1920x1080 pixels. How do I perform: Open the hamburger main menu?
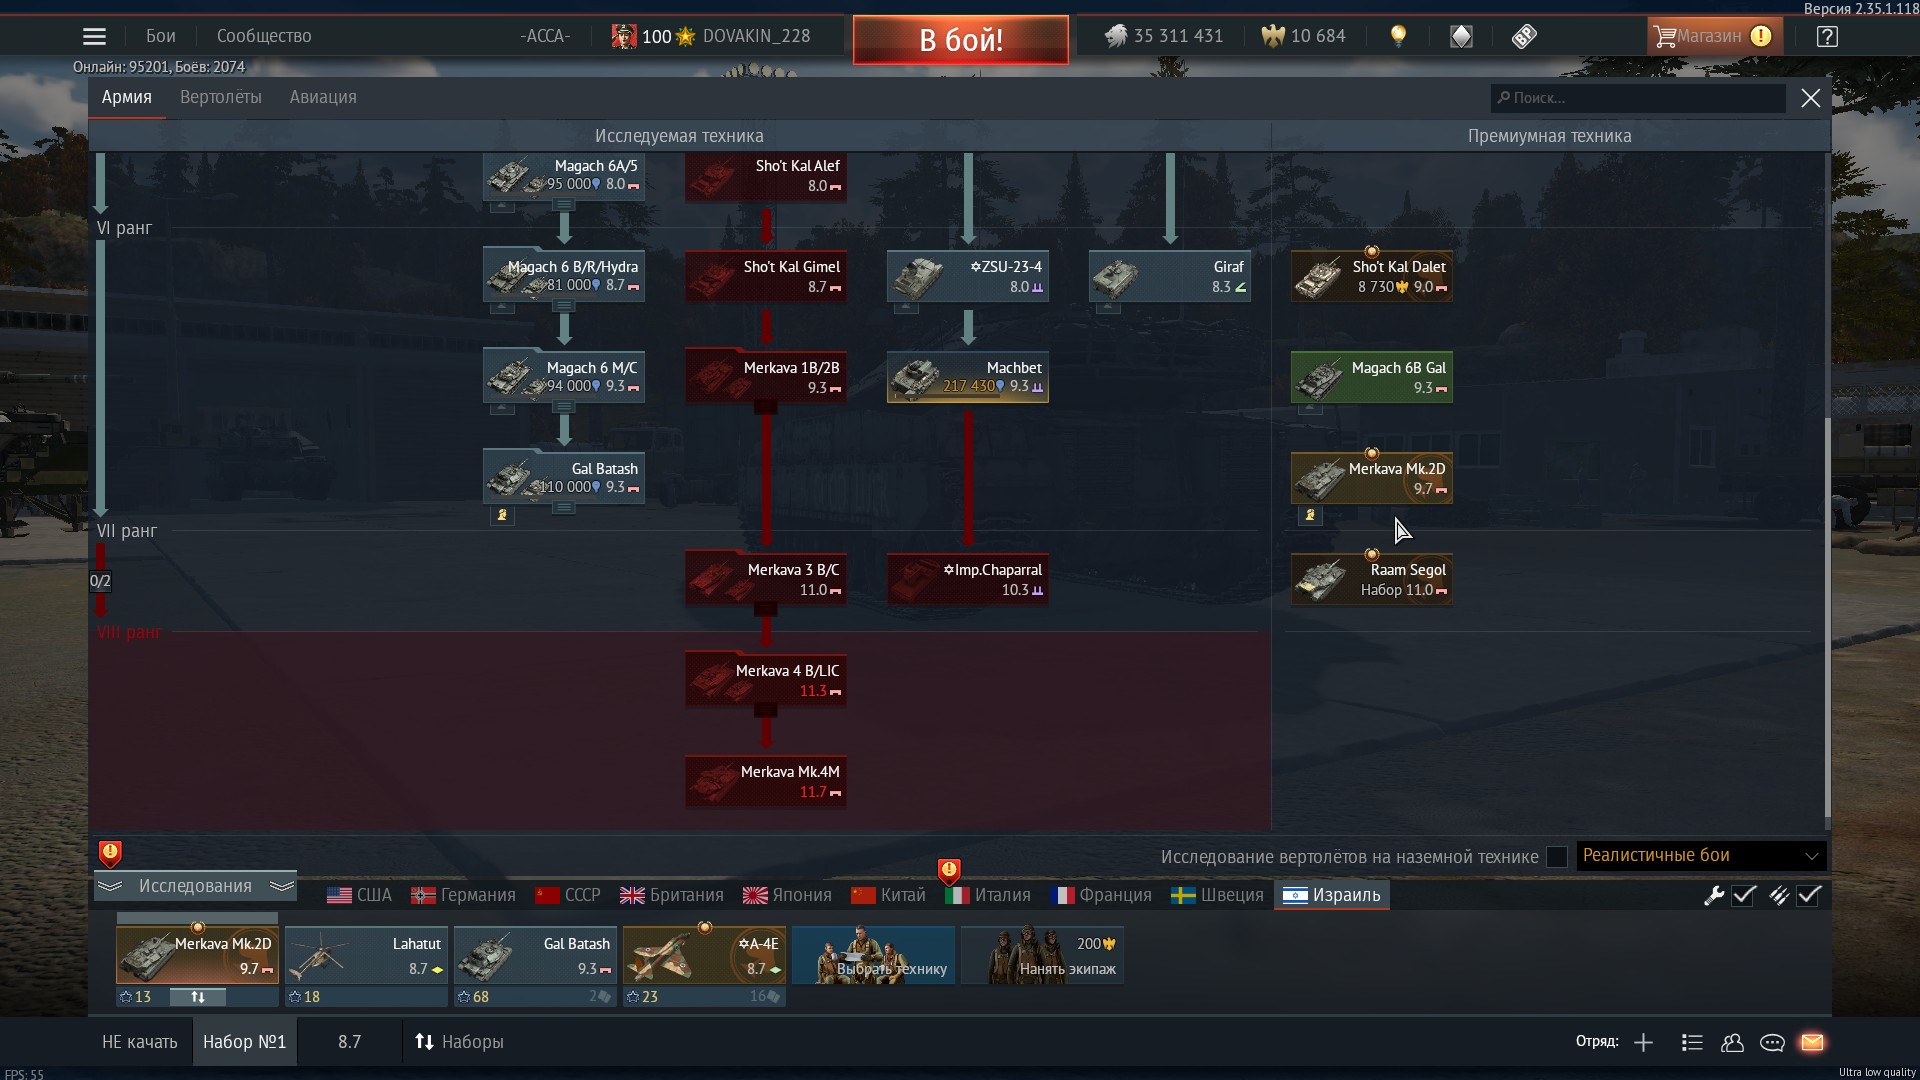(94, 37)
